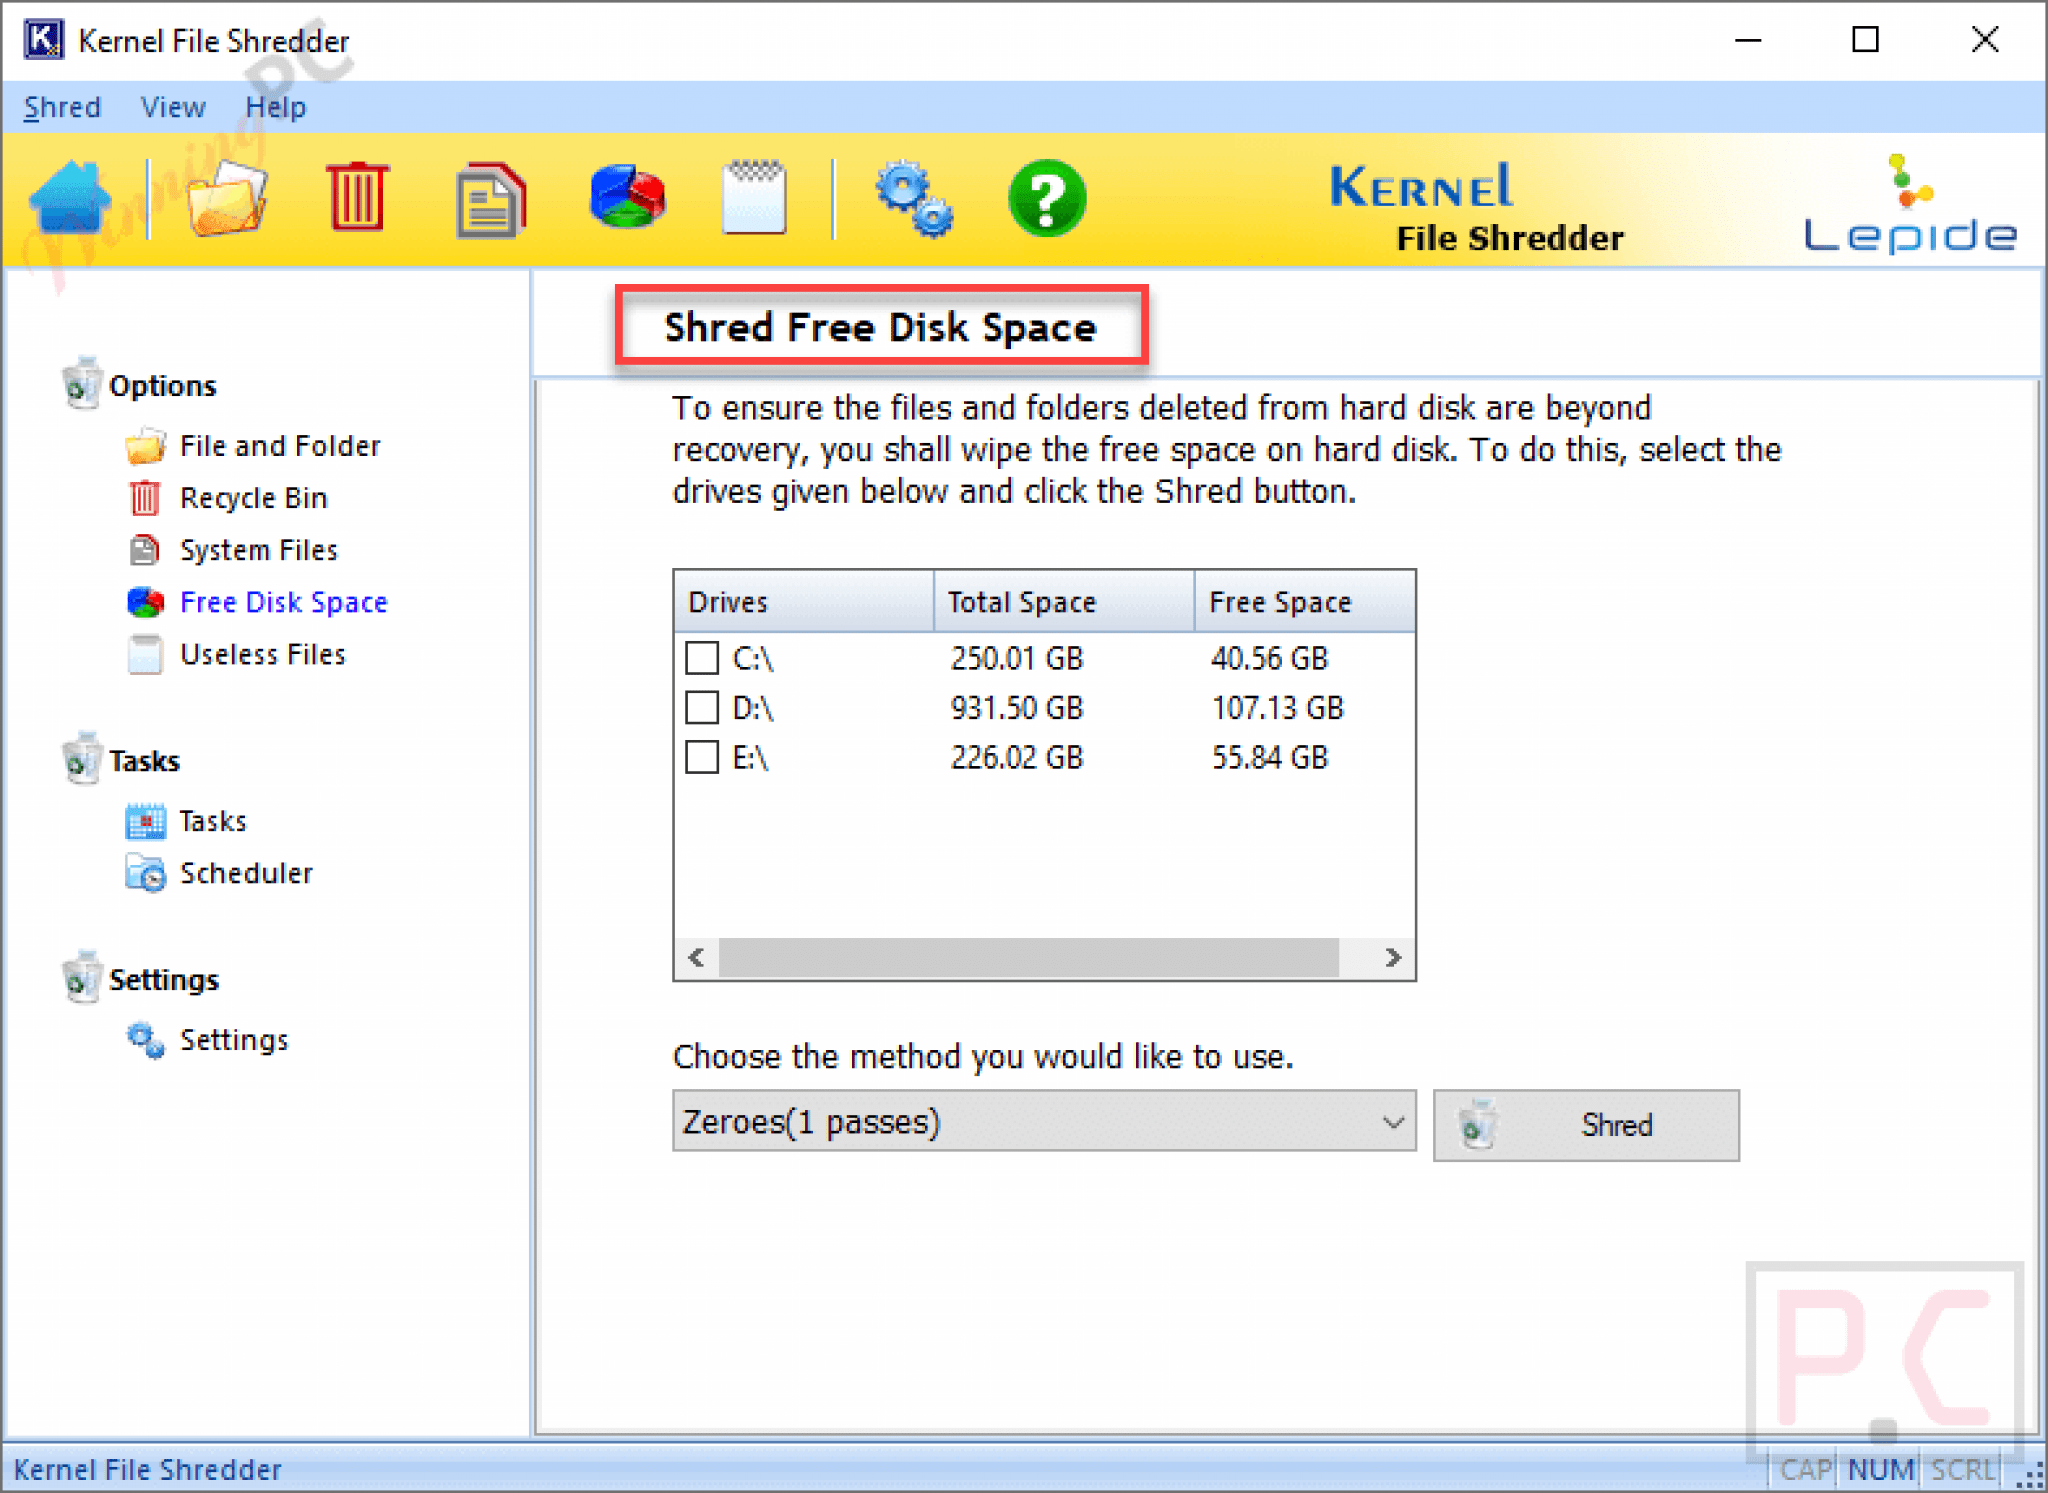Click the System Files document toolbar icon
The image size is (2048, 1493).
coord(490,200)
